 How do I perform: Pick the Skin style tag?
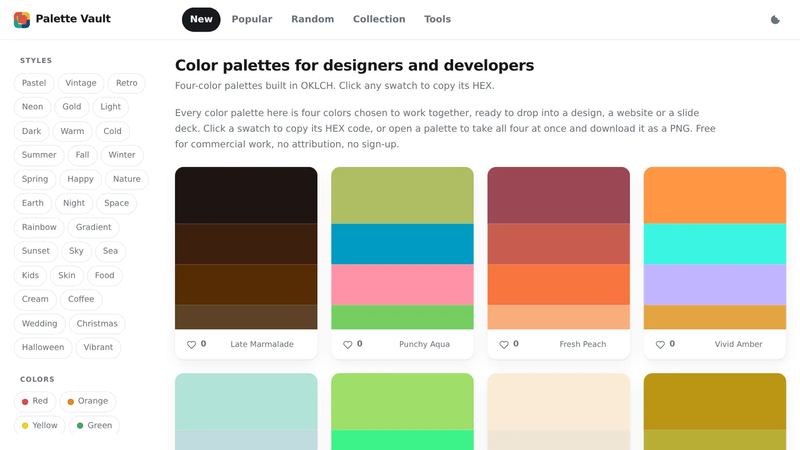67,276
